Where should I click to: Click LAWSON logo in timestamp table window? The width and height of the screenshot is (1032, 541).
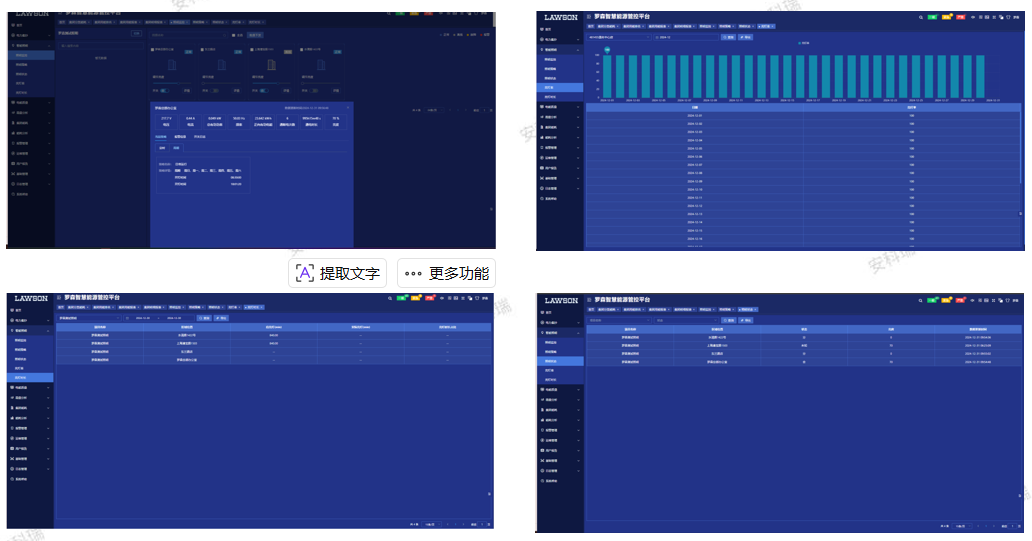[561, 301]
